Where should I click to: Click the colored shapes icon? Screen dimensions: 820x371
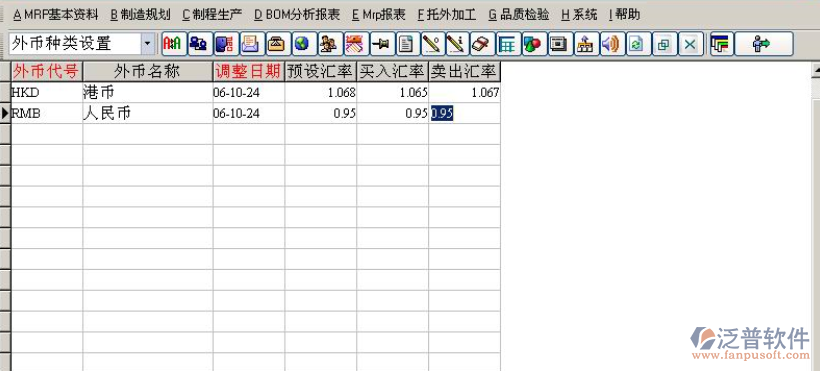click(533, 44)
